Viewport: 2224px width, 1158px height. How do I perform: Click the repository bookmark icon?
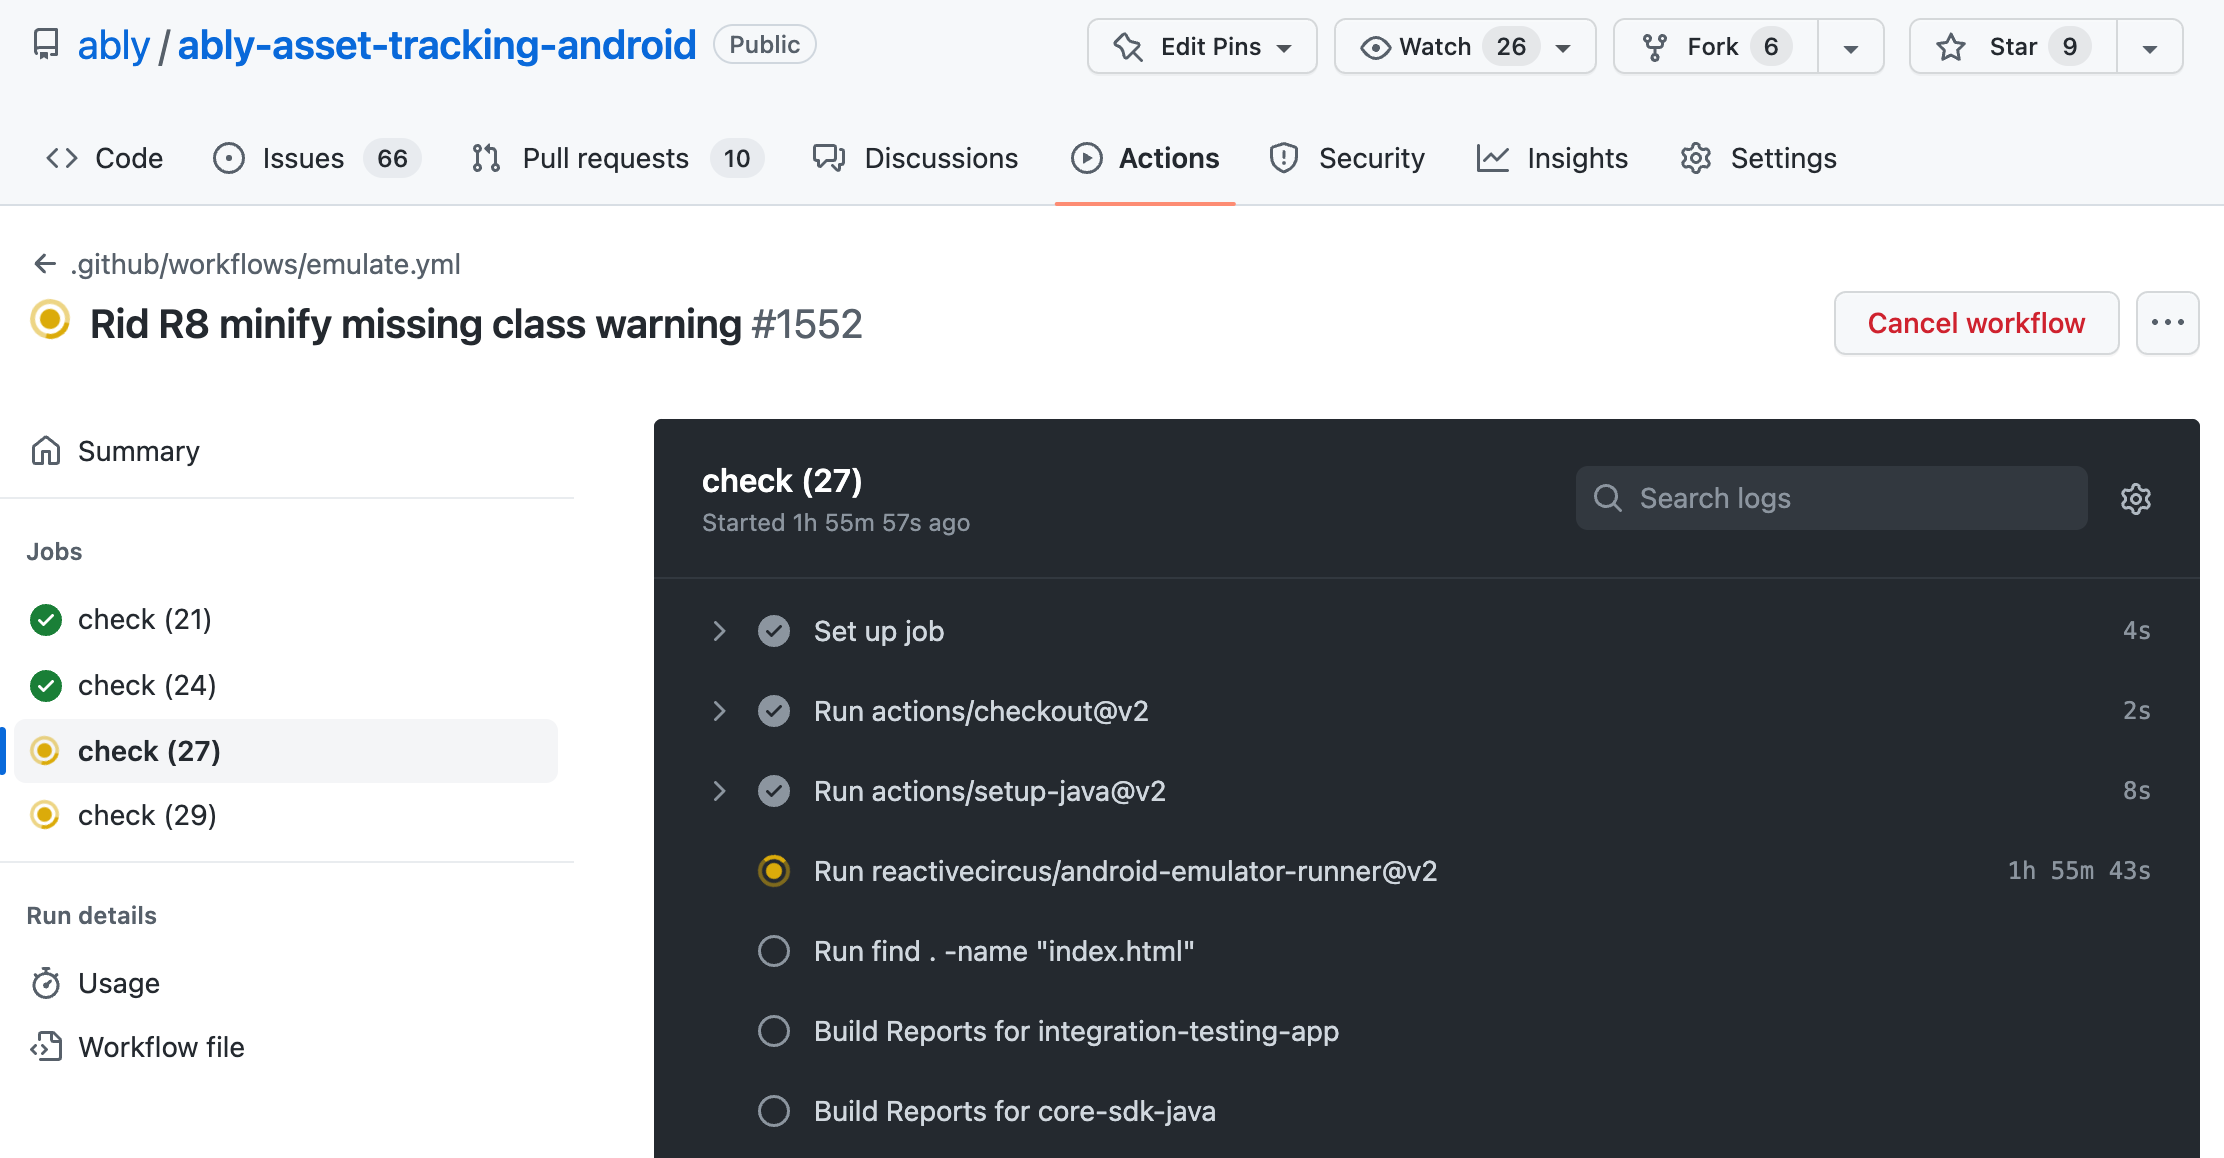coord(44,44)
